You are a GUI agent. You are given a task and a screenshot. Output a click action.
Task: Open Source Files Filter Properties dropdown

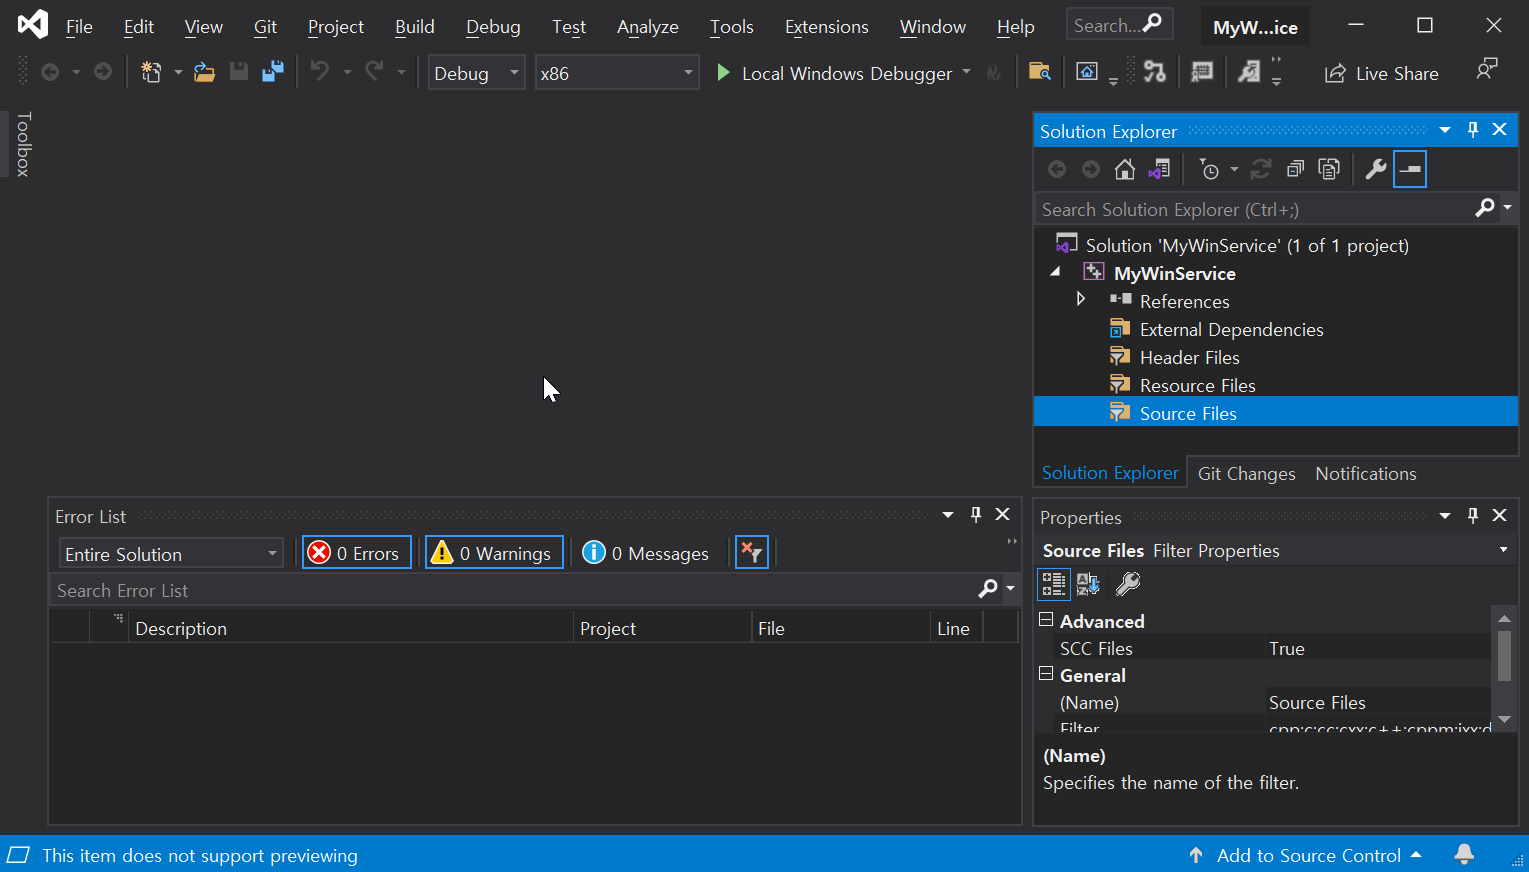pos(1503,550)
